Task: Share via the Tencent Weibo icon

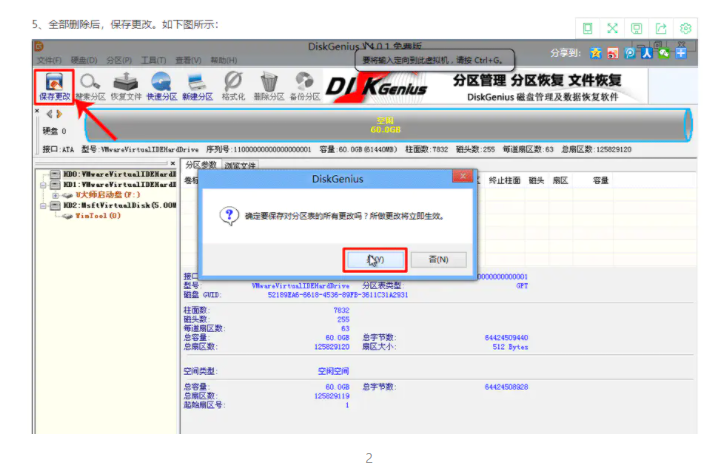Action: click(630, 53)
